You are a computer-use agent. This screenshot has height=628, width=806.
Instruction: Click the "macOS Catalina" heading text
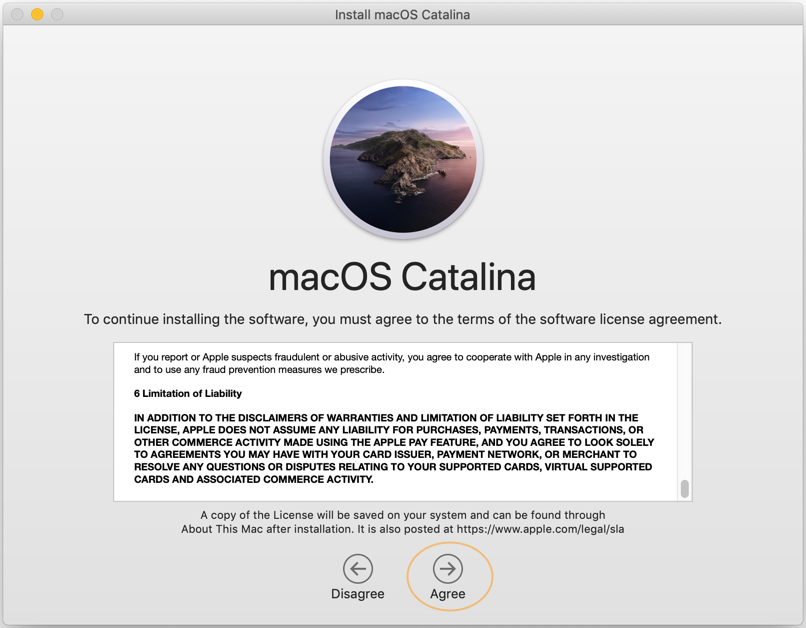click(402, 277)
